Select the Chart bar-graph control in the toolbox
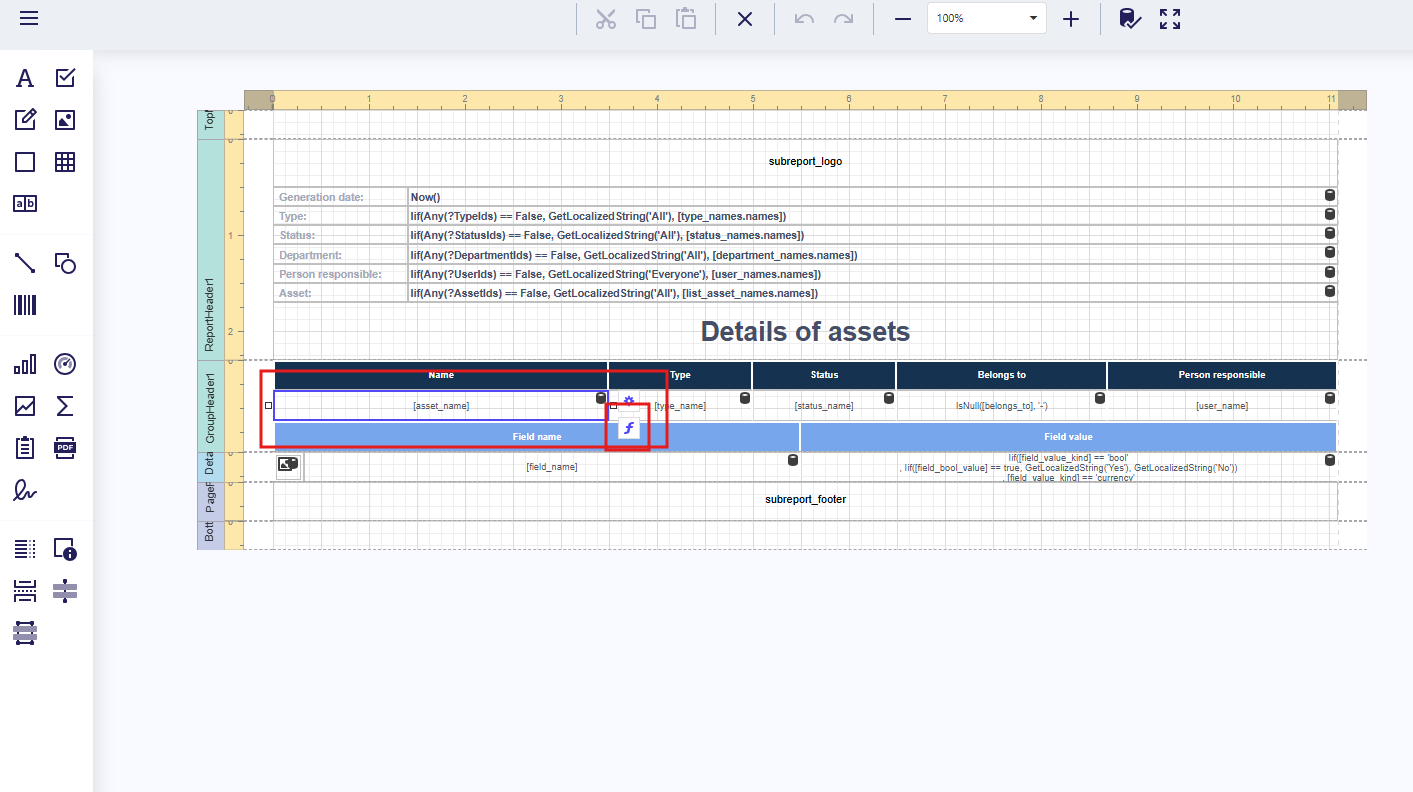The image size is (1413, 792). point(25,364)
